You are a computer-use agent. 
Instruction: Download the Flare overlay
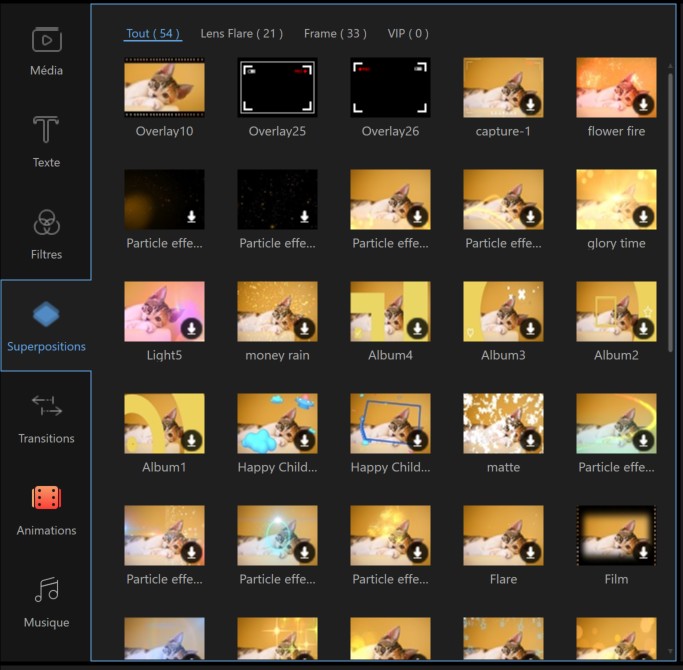530,552
